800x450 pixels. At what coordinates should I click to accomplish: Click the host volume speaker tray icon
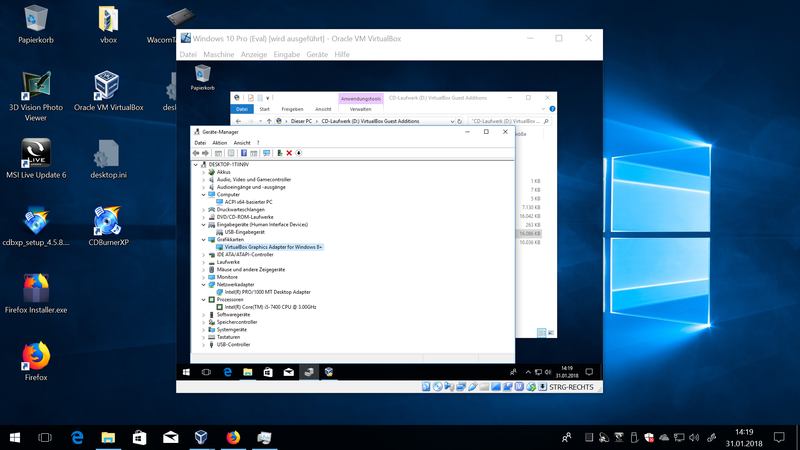click(694, 437)
